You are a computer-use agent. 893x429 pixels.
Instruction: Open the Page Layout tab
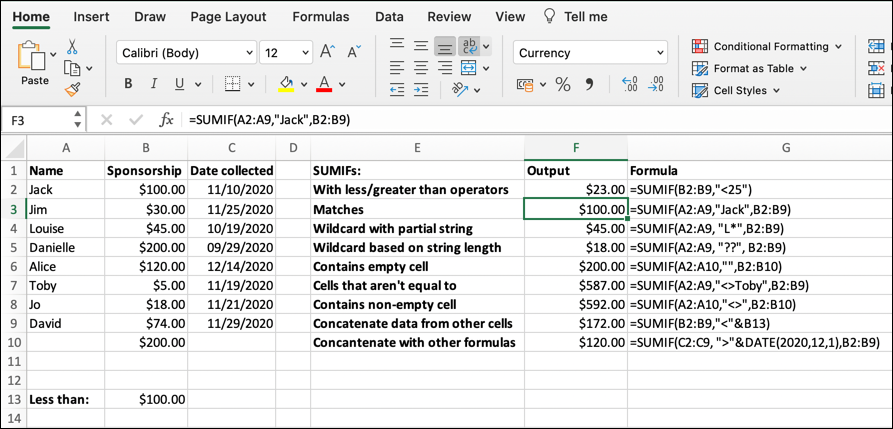click(228, 17)
